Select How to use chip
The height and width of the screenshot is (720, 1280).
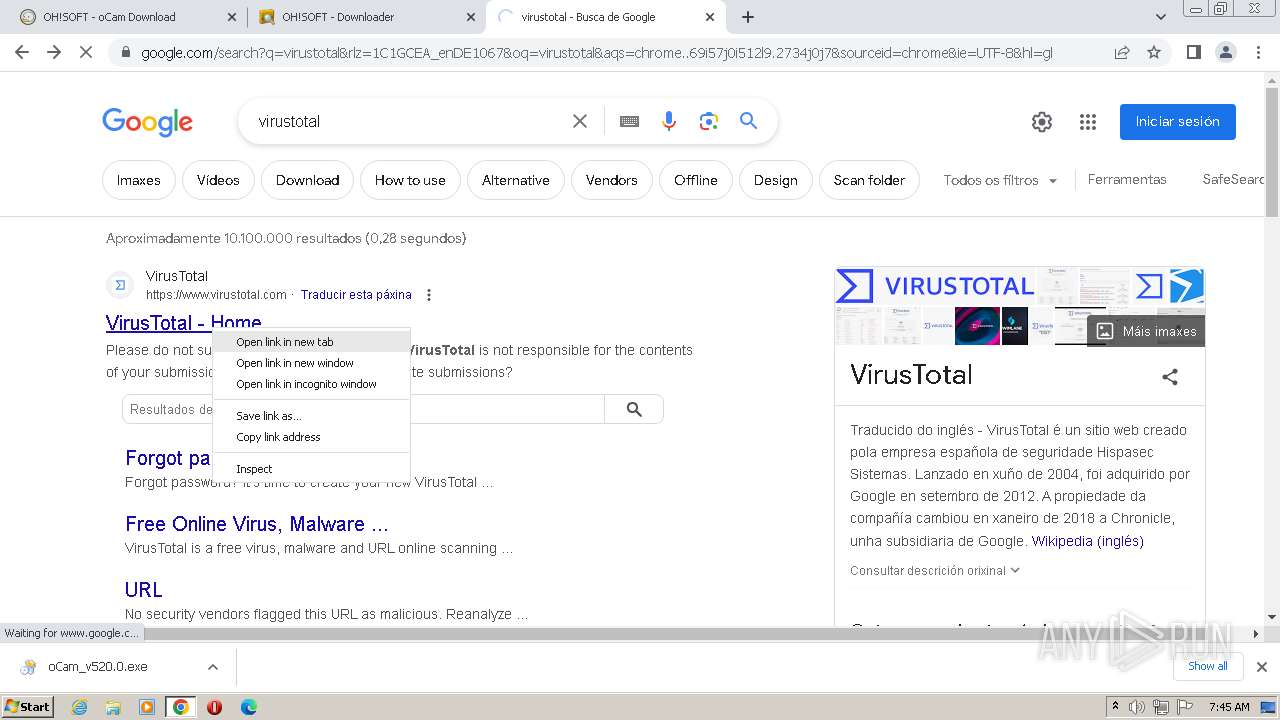[x=410, y=180]
